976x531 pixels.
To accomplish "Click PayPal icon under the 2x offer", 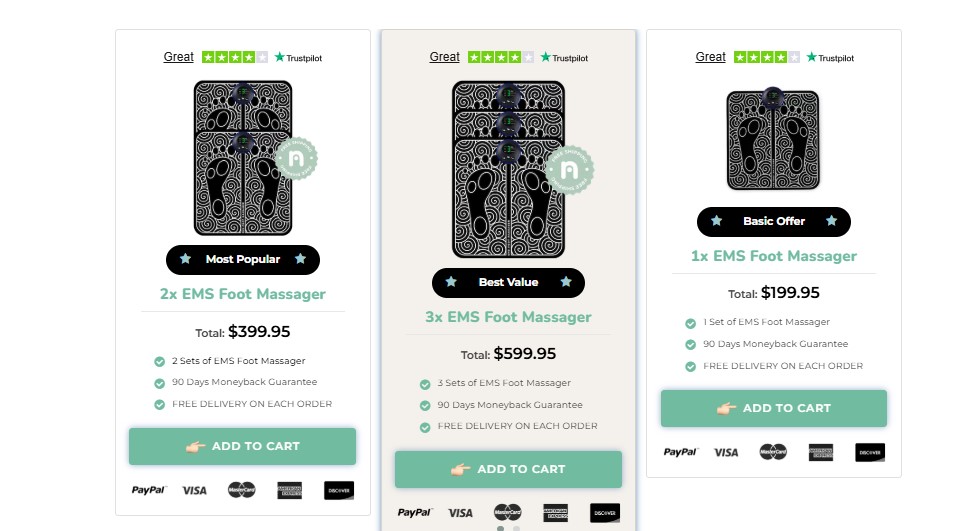I will [149, 490].
